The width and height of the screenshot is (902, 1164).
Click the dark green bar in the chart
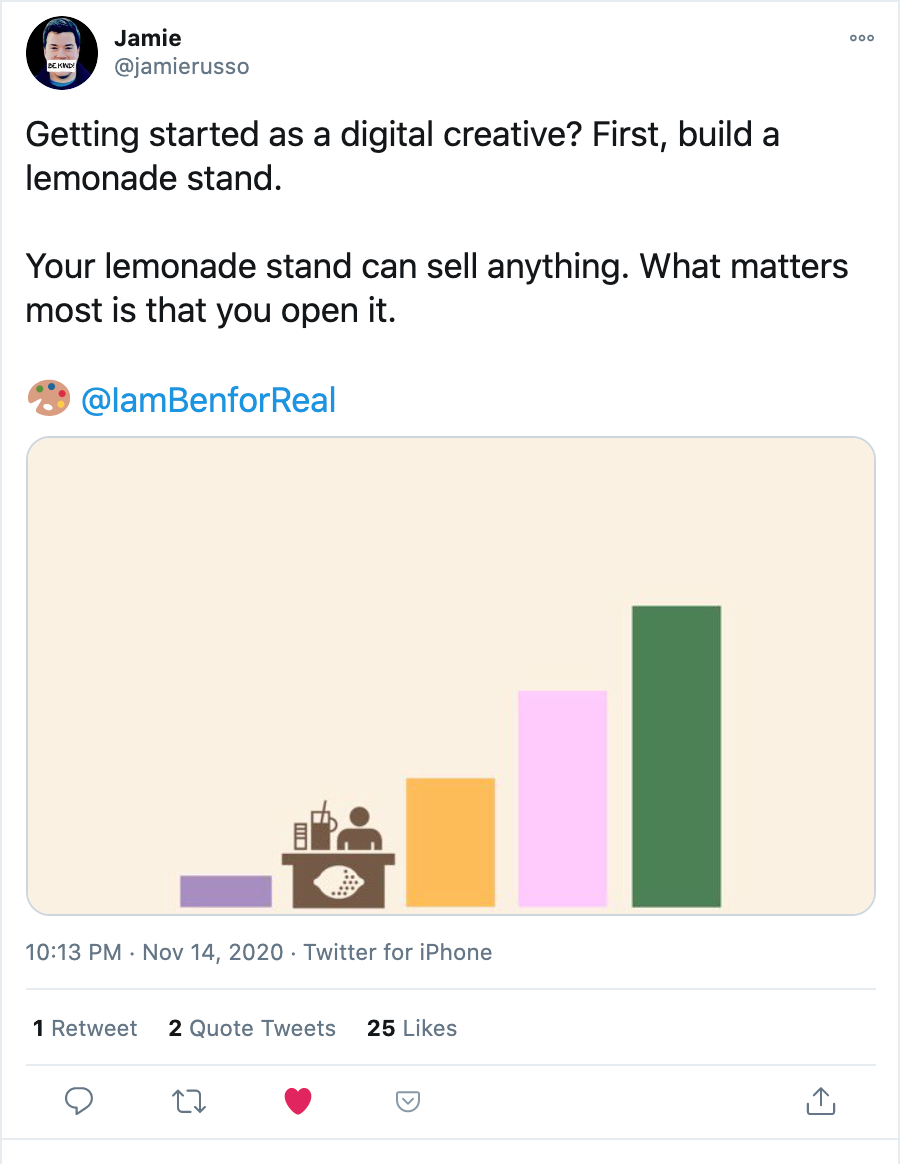click(677, 756)
